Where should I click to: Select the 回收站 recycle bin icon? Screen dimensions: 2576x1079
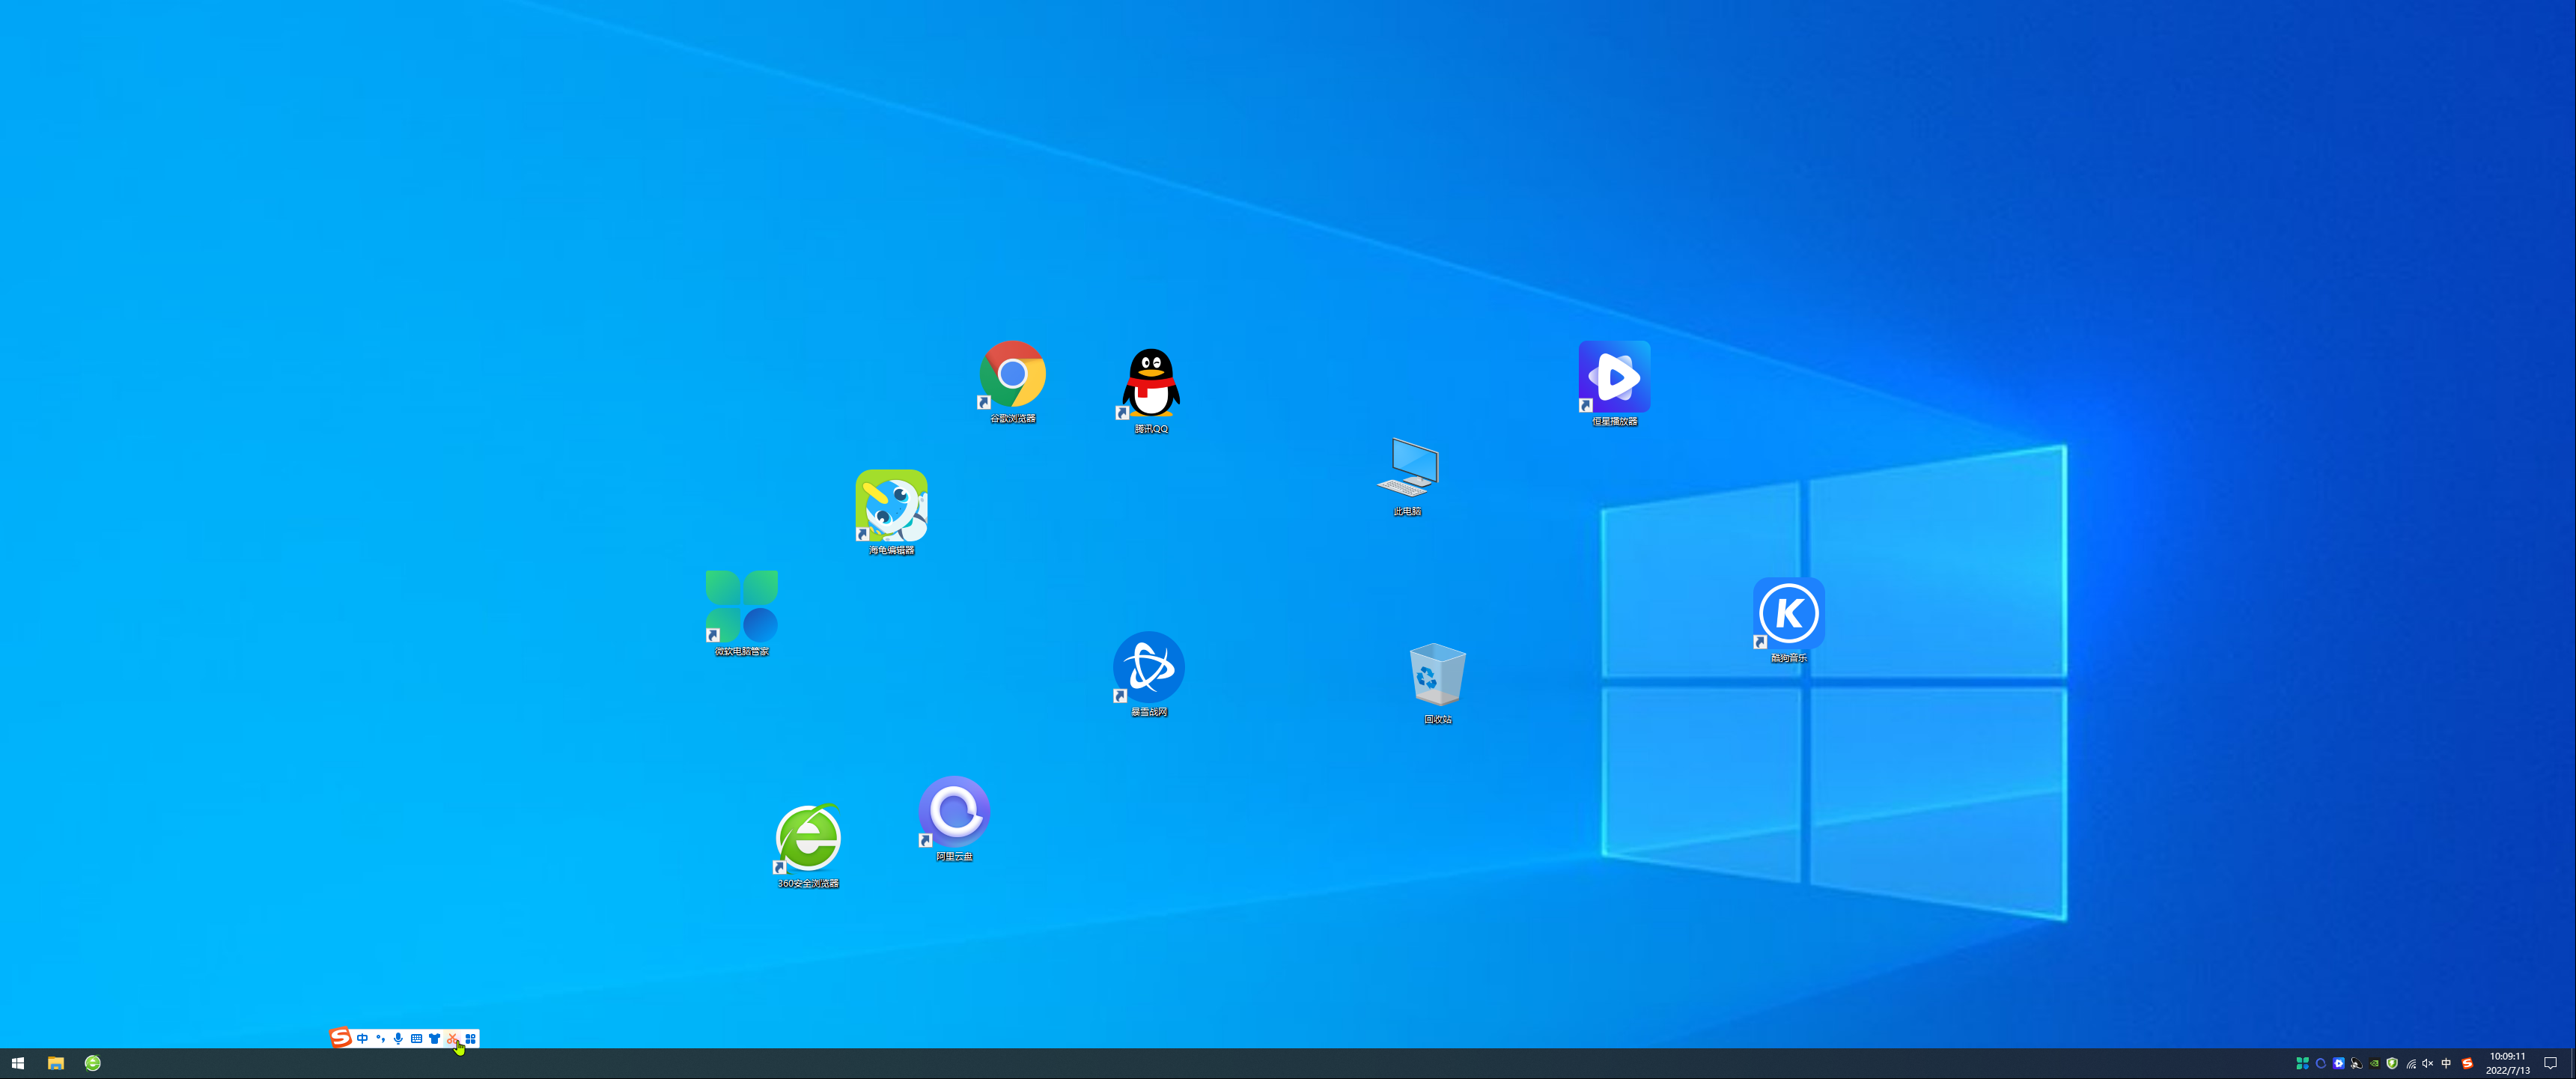pos(1437,683)
